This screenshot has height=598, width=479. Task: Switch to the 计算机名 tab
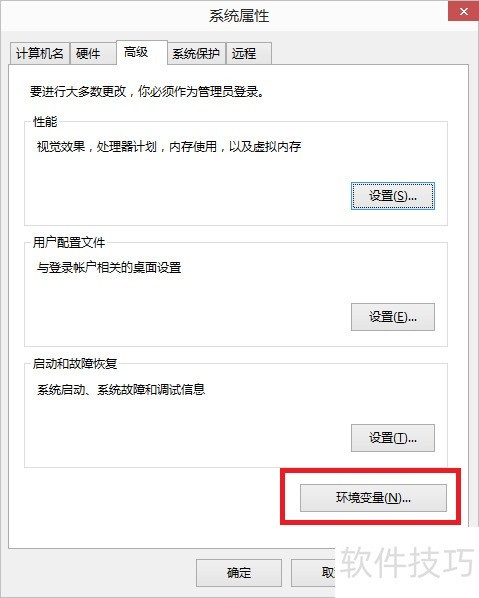[40, 53]
